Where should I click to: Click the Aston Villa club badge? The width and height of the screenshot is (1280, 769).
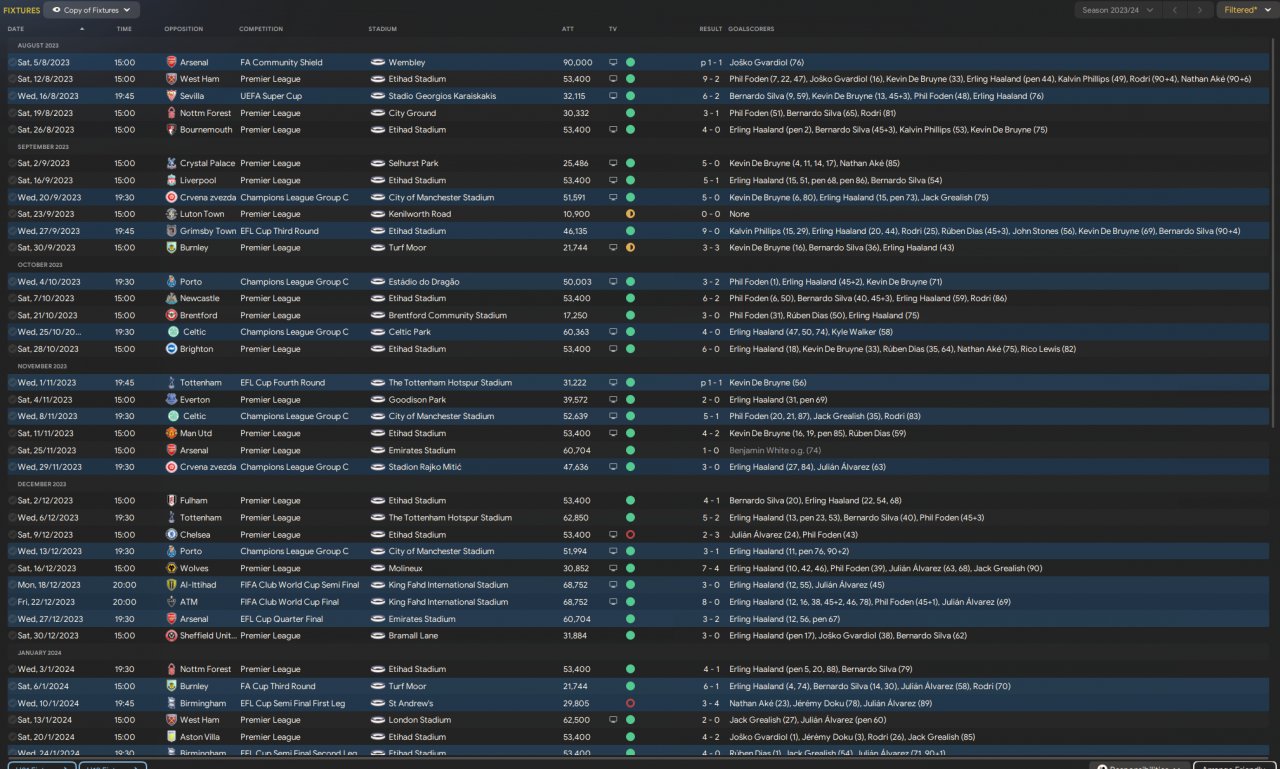tap(172, 736)
